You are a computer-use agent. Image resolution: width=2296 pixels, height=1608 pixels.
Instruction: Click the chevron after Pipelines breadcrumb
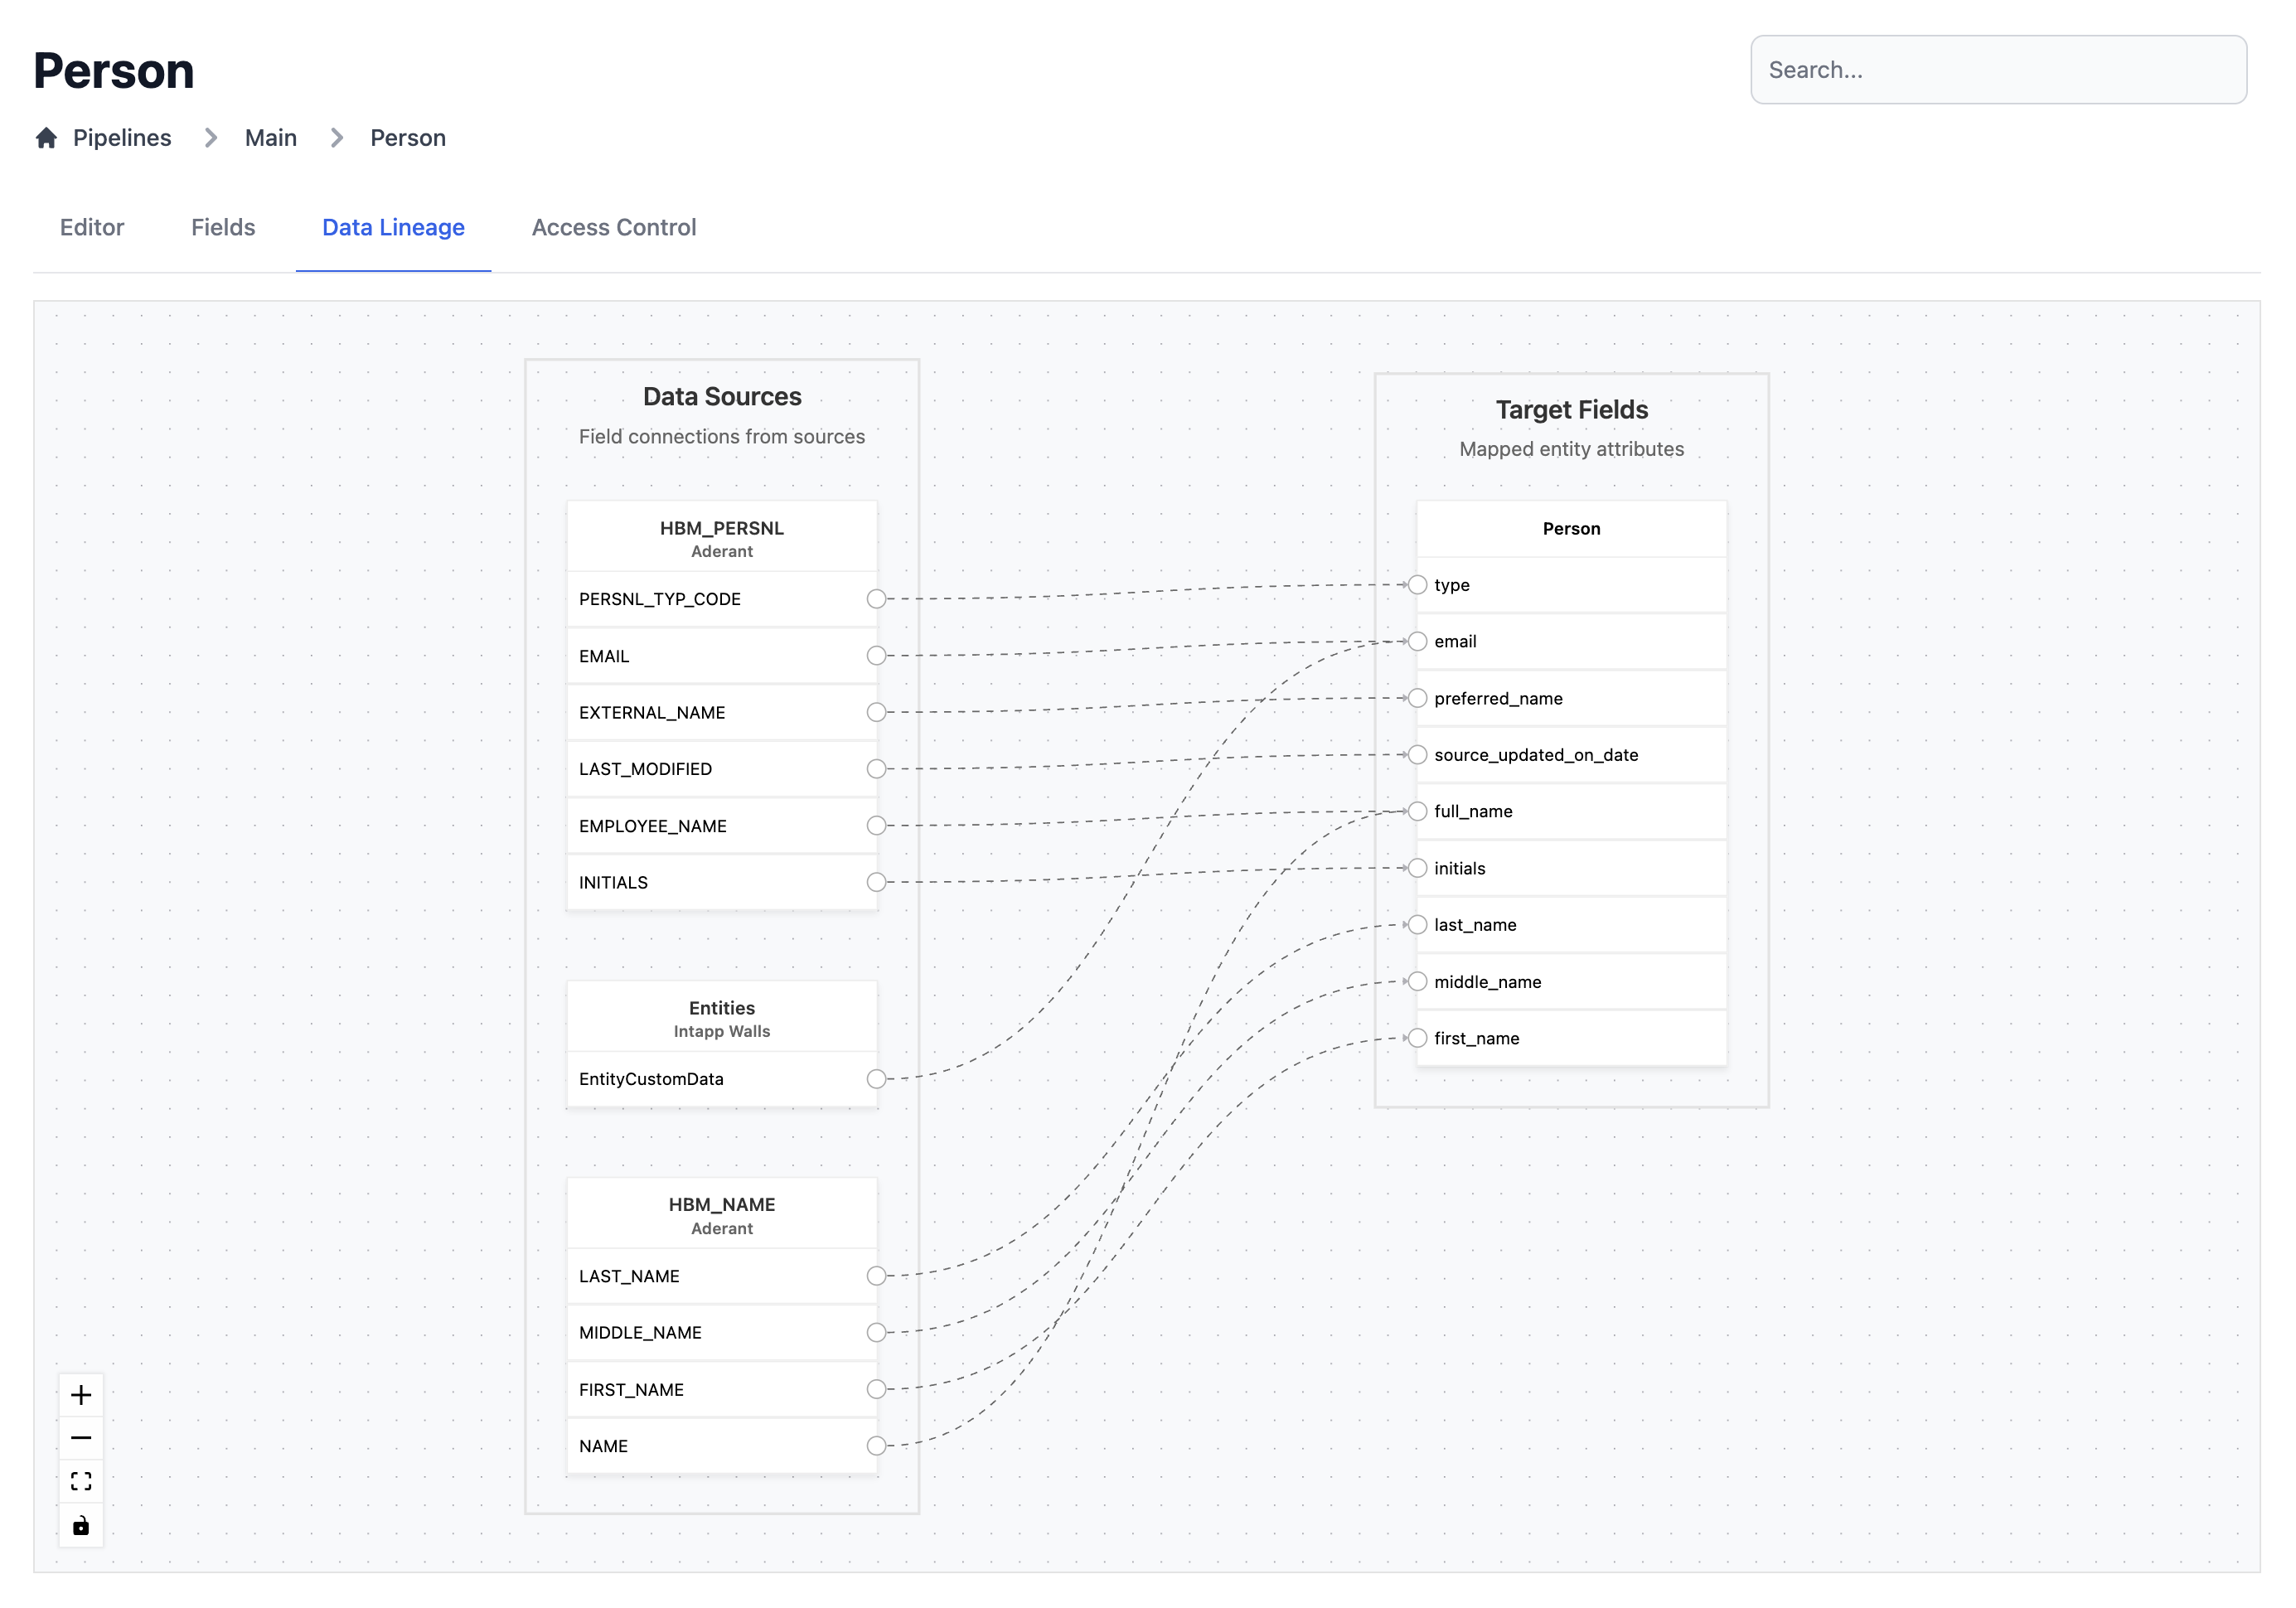point(210,138)
